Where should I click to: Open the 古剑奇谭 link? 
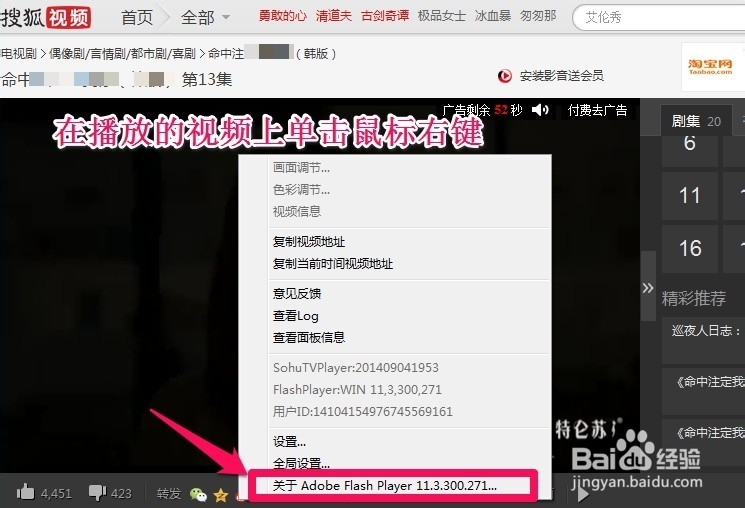[x=385, y=16]
